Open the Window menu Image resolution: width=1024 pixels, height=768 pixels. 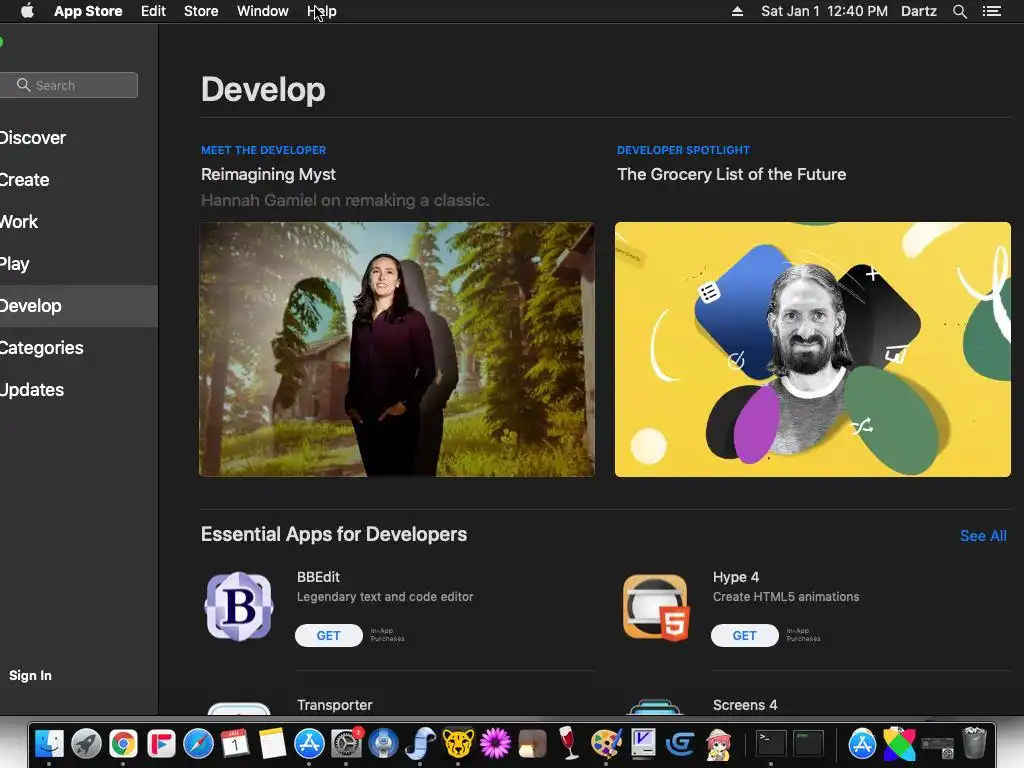coord(263,11)
